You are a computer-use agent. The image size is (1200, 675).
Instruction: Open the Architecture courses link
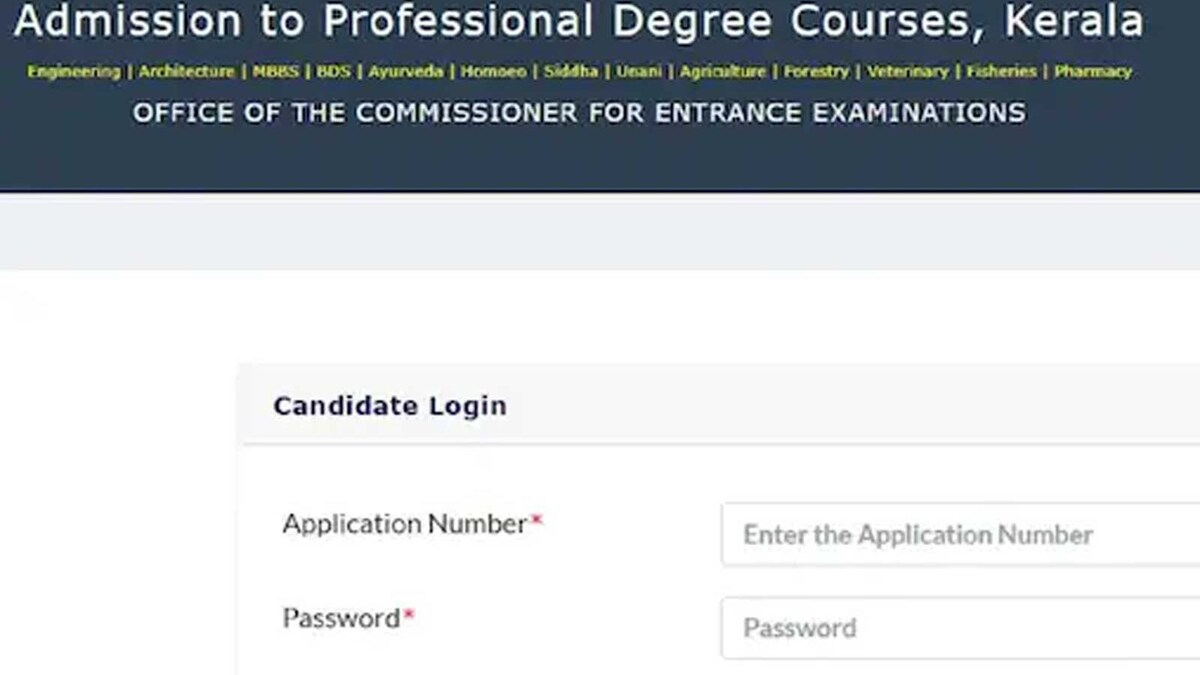click(187, 71)
